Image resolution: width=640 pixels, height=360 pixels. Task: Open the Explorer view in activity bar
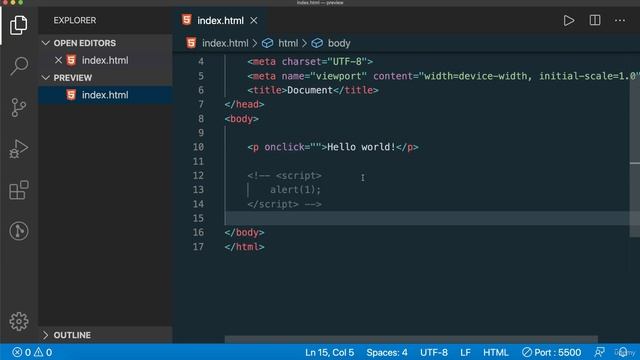[19, 25]
